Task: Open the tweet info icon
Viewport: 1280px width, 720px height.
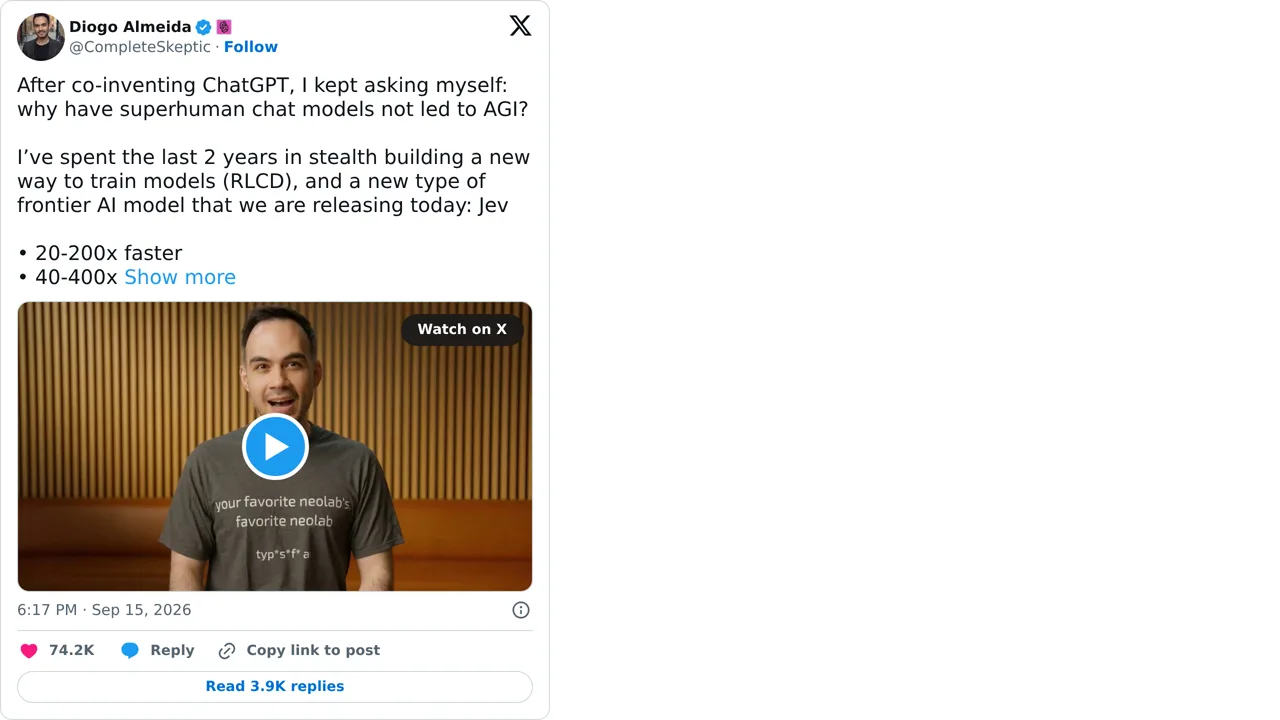Action: [521, 610]
